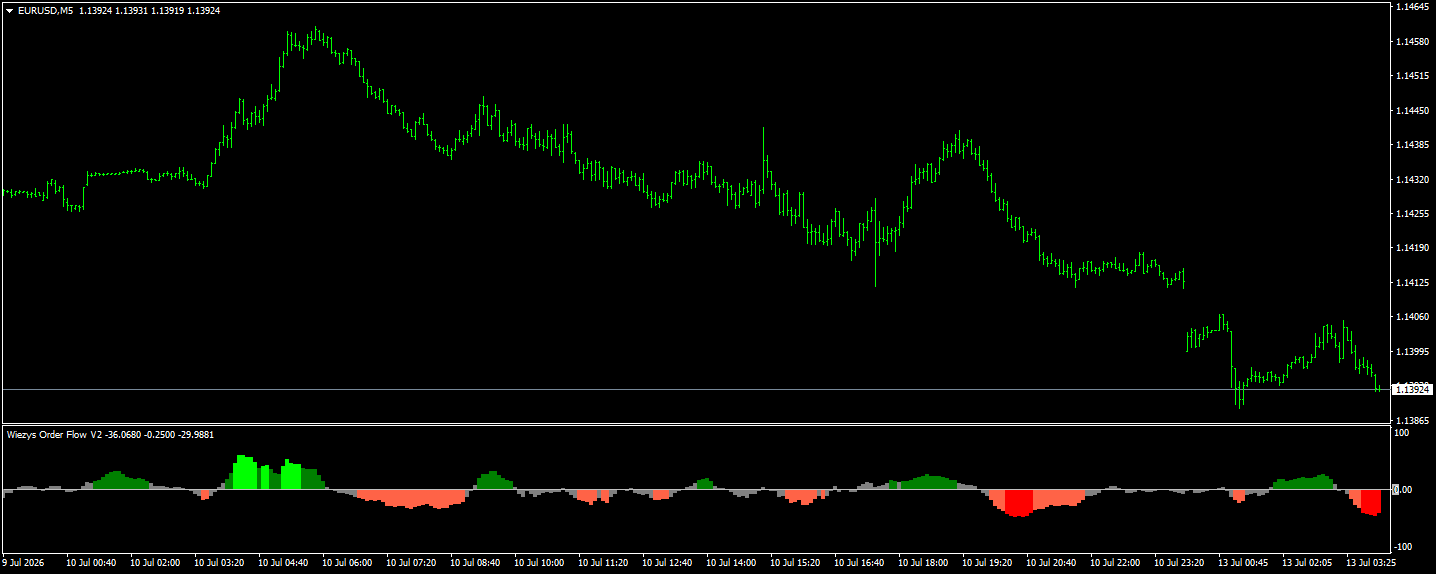This screenshot has height=574, width=1436.
Task: Click the indicator zero level tag 0.00
Action: coord(1403,490)
